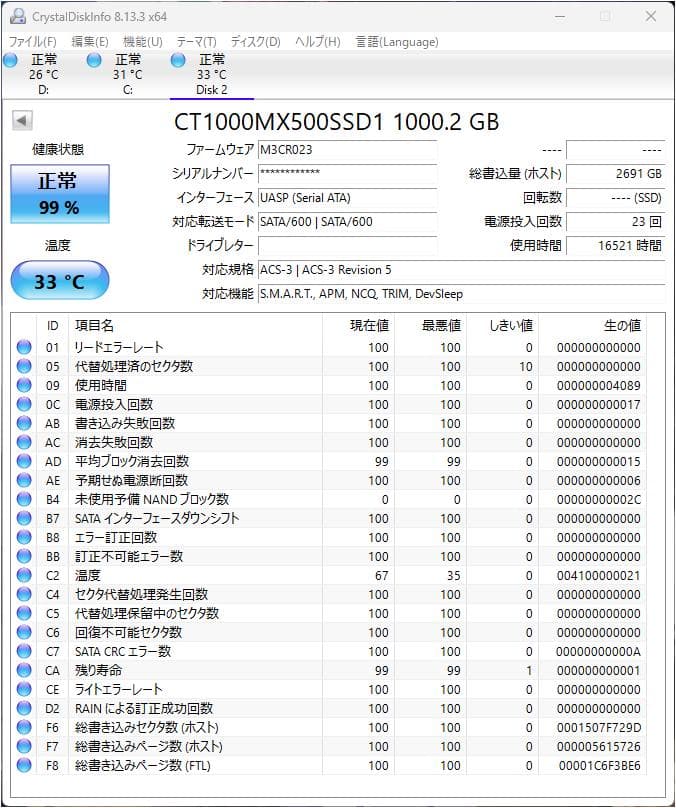The image size is (676, 808).
Task: Click the power on count value 23 回
Action: coord(615,222)
